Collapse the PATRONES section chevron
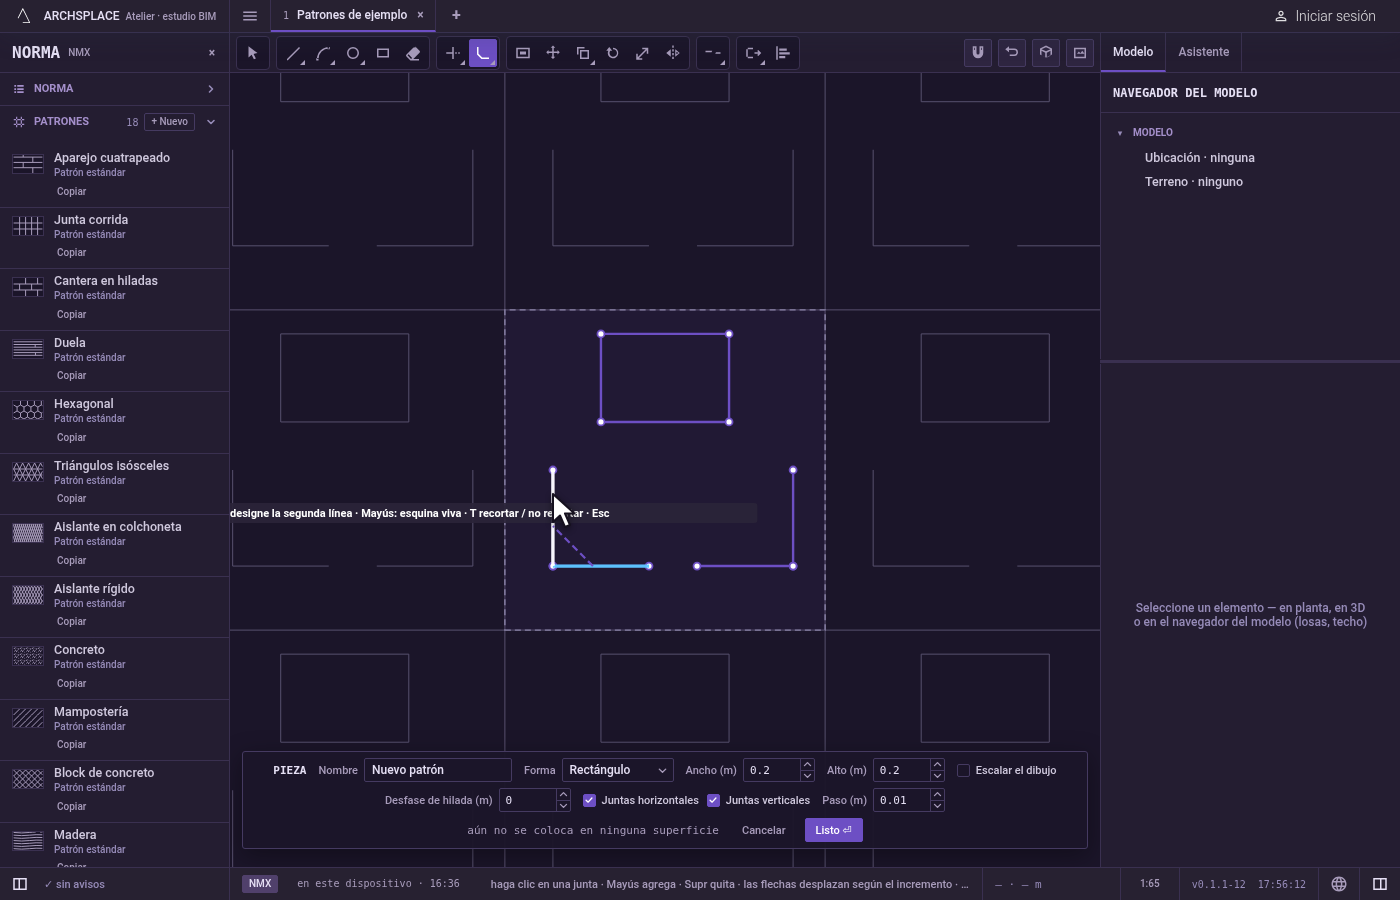Screen dimensions: 1400x900 click(x=211, y=122)
